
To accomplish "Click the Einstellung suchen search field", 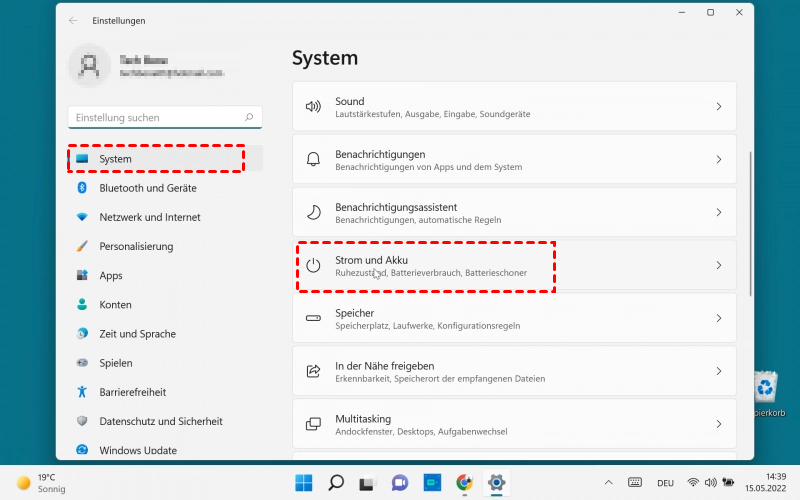I will 165,117.
